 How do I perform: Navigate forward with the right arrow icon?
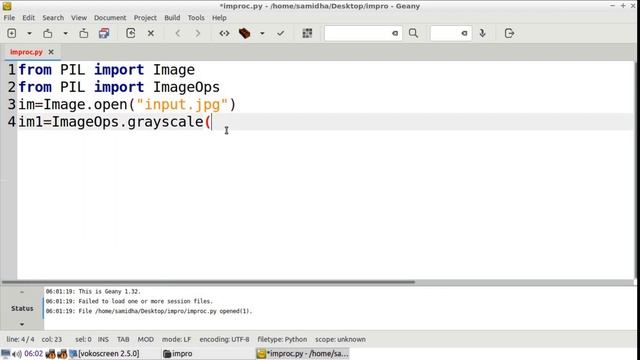[x=198, y=33]
